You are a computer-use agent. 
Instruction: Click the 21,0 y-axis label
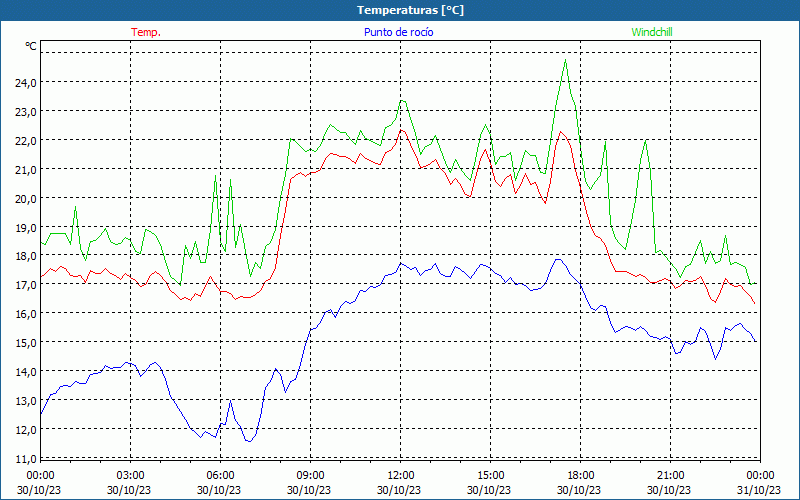coord(26,170)
